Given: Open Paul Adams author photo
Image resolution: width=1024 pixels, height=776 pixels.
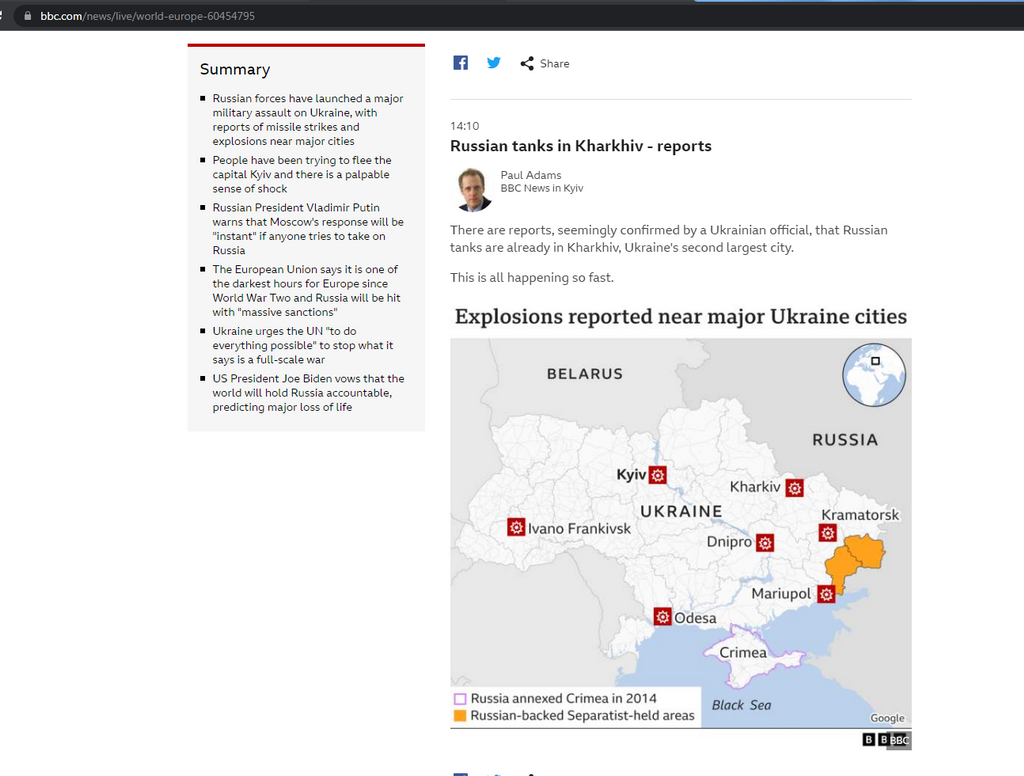Looking at the screenshot, I should (x=473, y=189).
